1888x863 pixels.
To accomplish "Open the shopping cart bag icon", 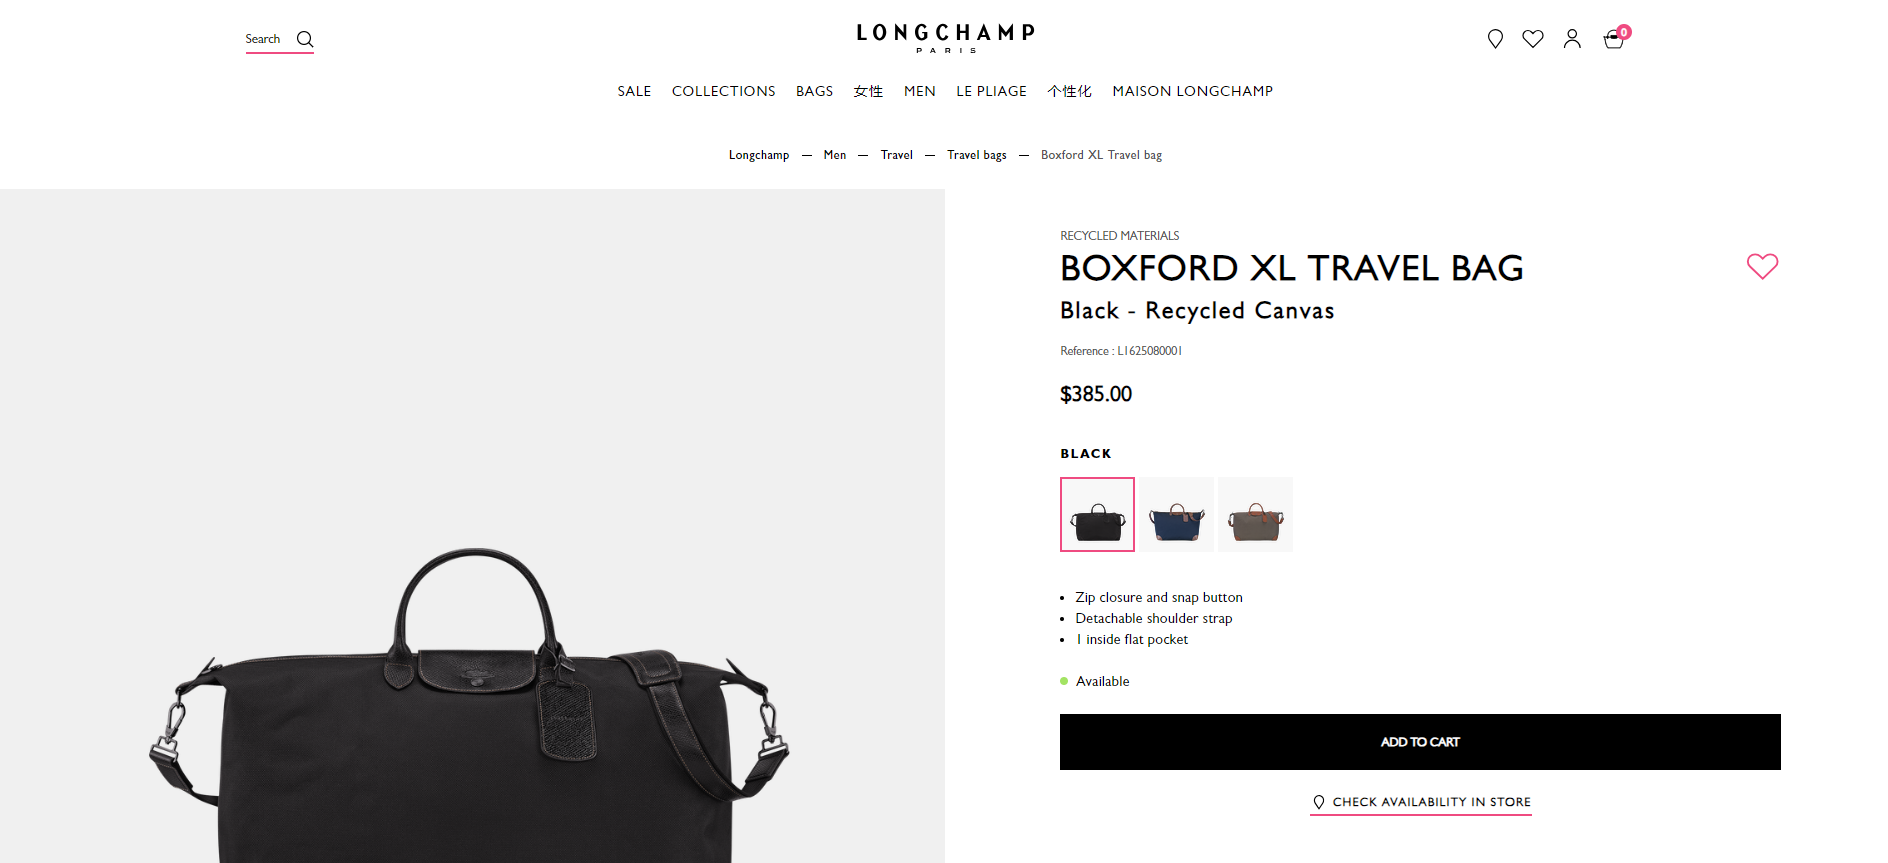I will [x=1614, y=39].
